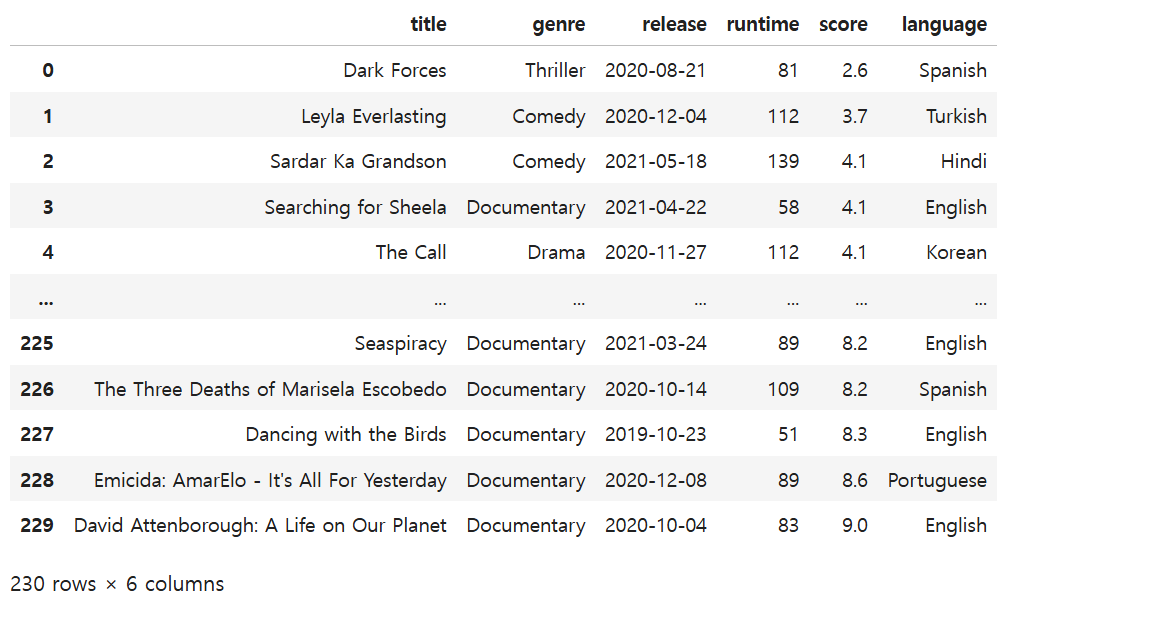The image size is (1166, 624).
Task: Select the score column header
Action: 843,25
